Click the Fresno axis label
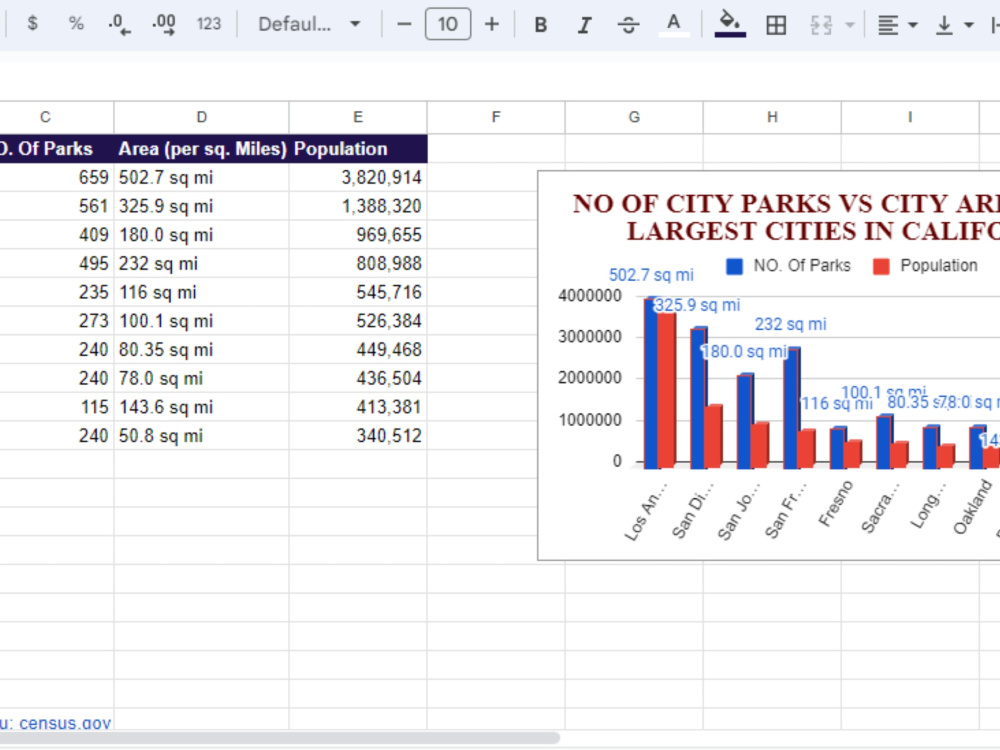The height and width of the screenshot is (750, 1000). pos(835,504)
